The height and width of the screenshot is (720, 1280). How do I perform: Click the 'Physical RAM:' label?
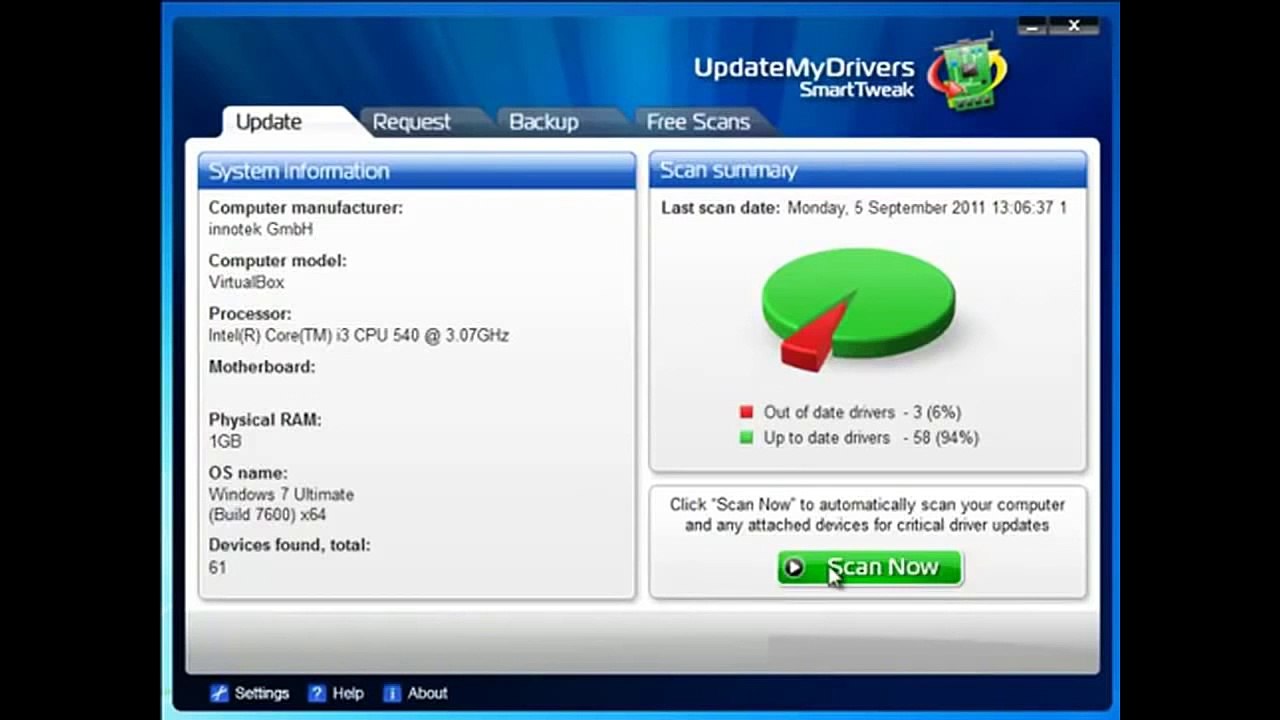(265, 420)
